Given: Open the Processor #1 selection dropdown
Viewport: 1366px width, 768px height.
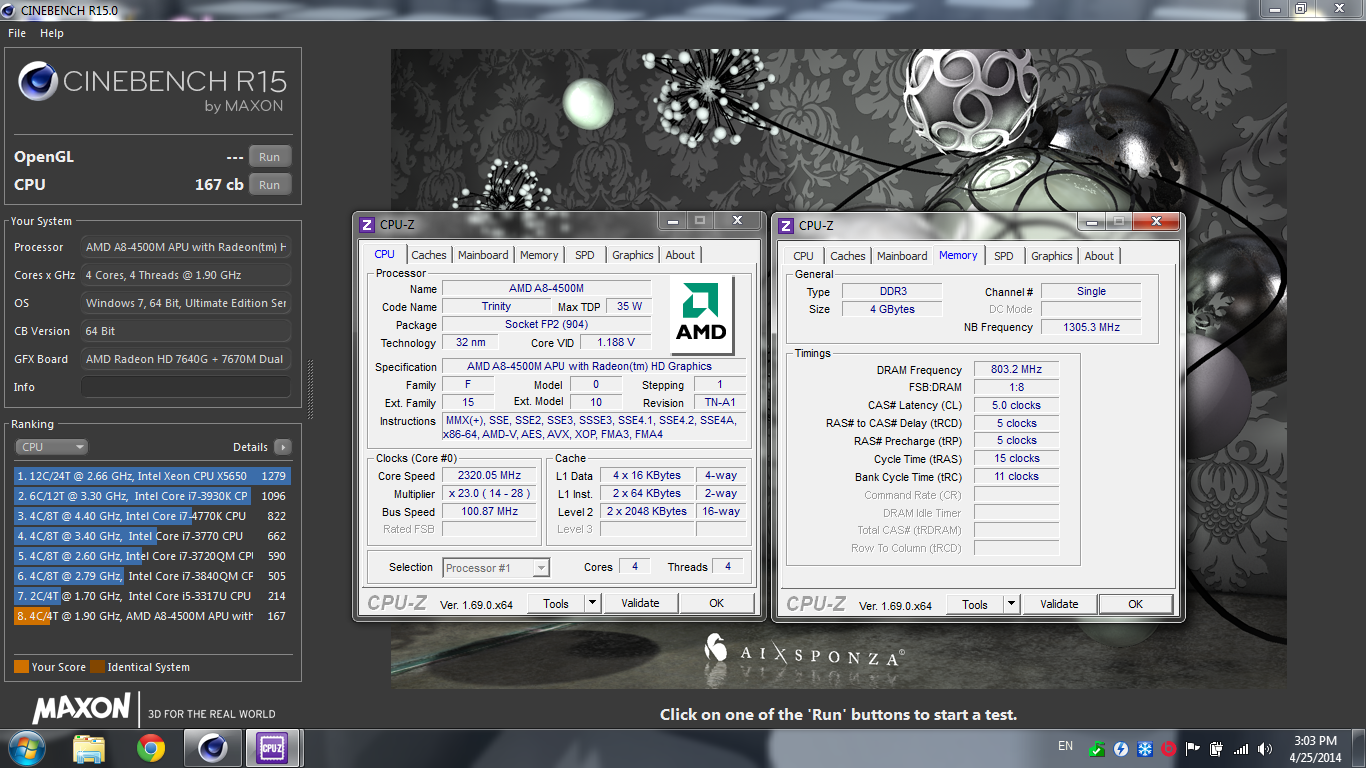Looking at the screenshot, I should (x=496, y=568).
